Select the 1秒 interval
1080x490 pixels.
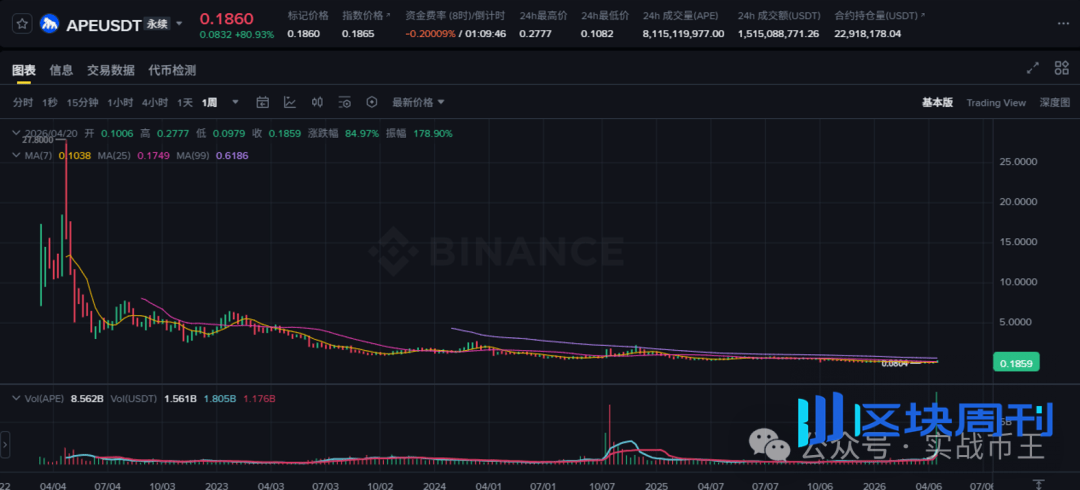tap(50, 103)
